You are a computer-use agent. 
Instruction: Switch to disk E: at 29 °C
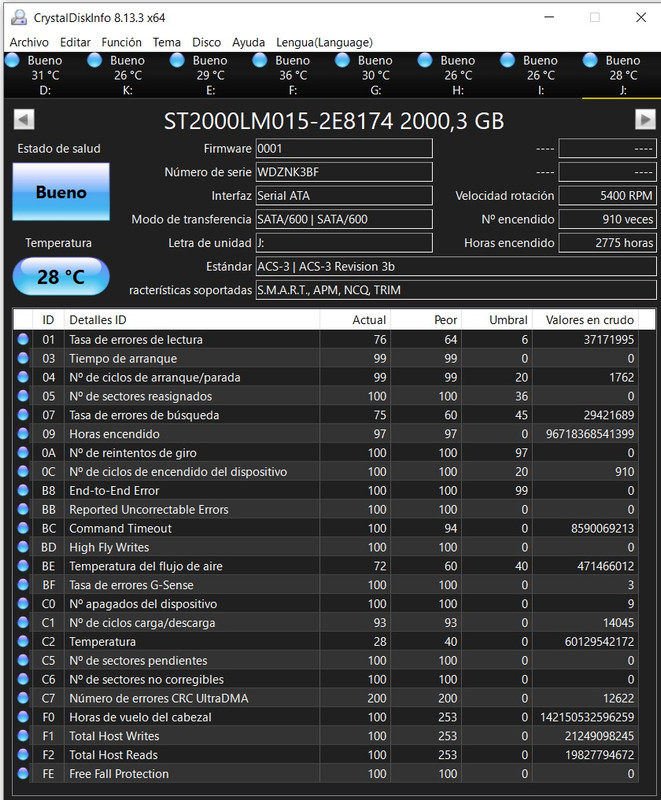[210, 75]
